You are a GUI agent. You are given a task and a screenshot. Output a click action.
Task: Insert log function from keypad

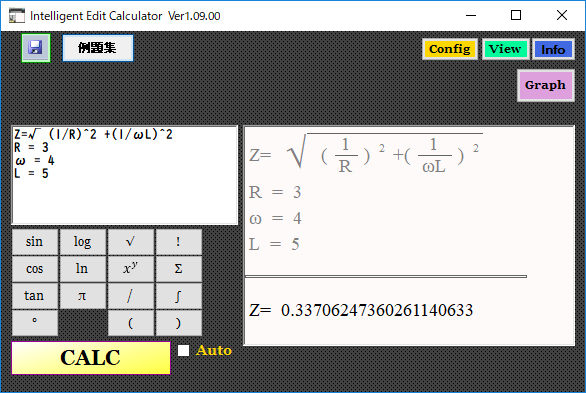point(83,242)
